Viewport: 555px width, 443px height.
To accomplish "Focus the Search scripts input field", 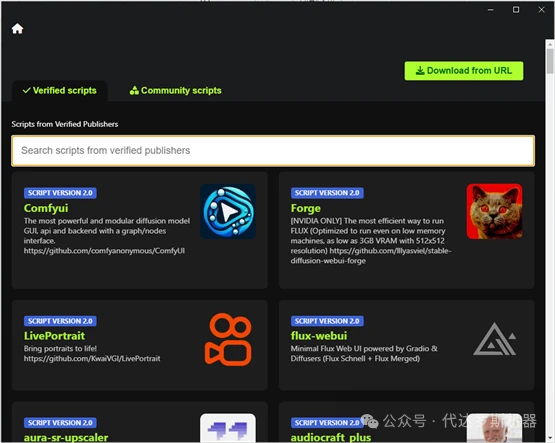I will tap(273, 151).
